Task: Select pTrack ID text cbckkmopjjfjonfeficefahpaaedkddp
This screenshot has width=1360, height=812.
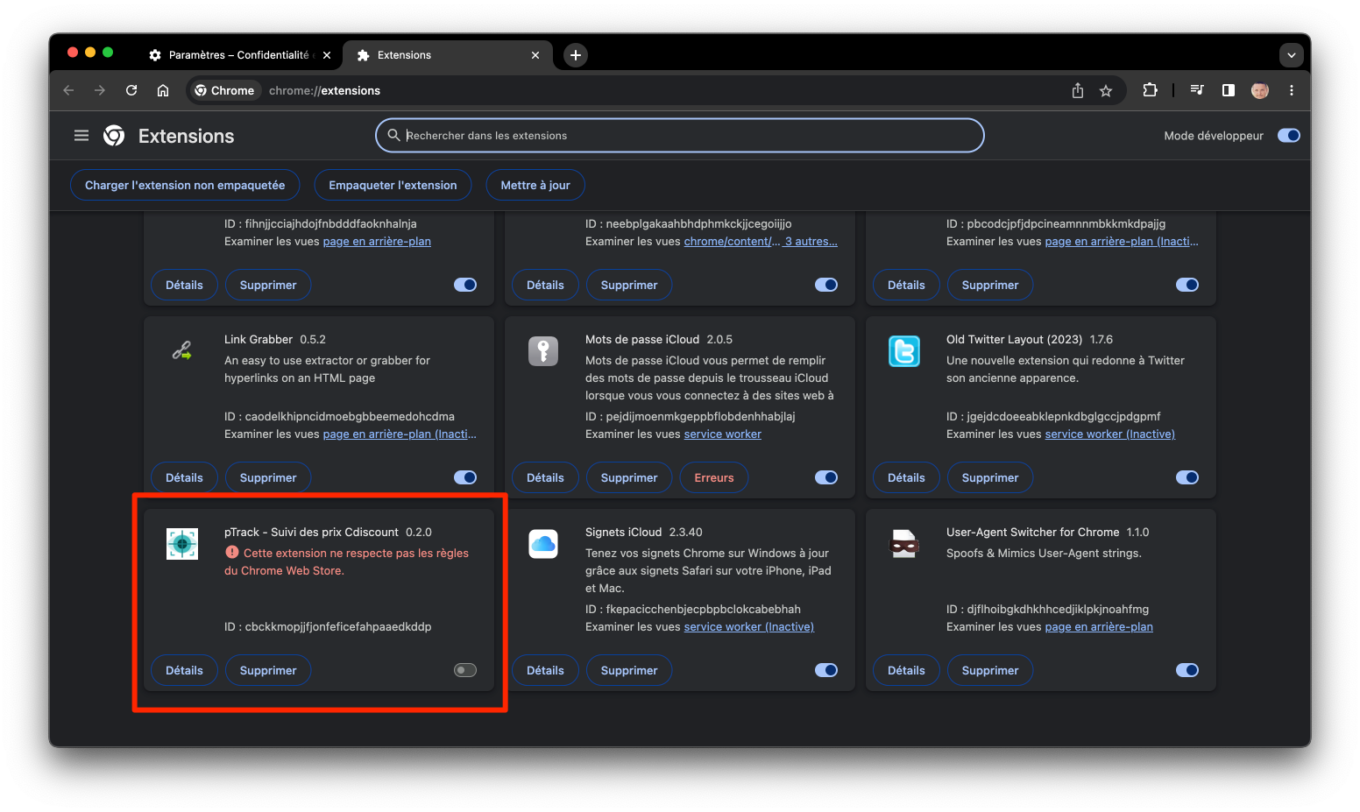Action: 338,627
